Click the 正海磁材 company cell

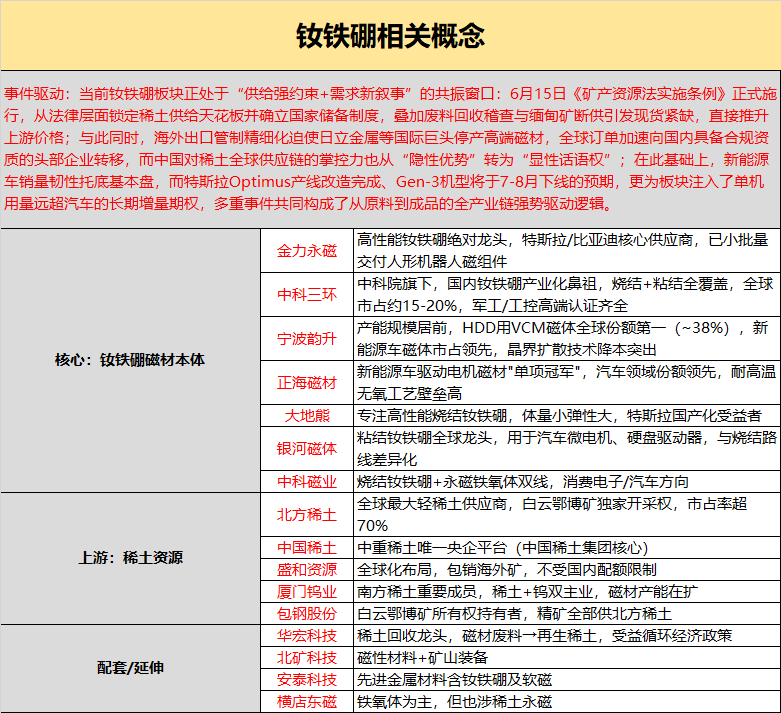(307, 383)
